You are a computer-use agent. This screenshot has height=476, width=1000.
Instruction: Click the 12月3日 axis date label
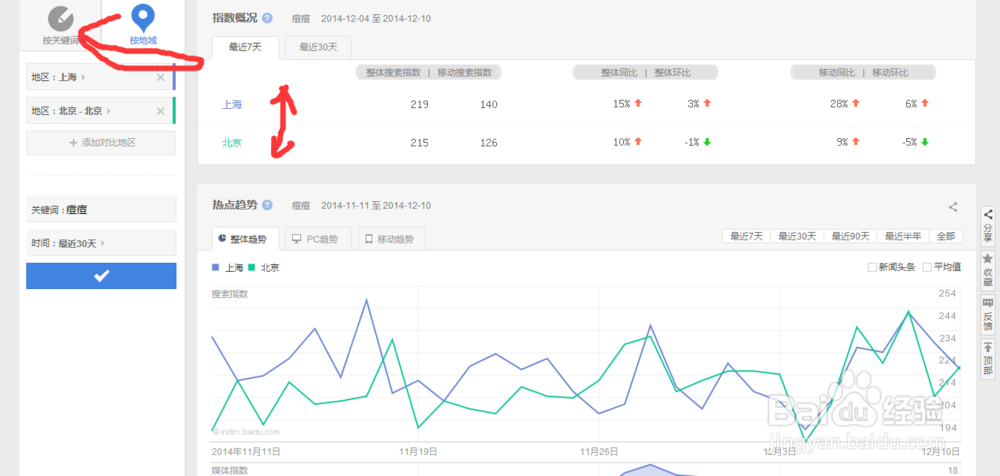click(x=781, y=451)
